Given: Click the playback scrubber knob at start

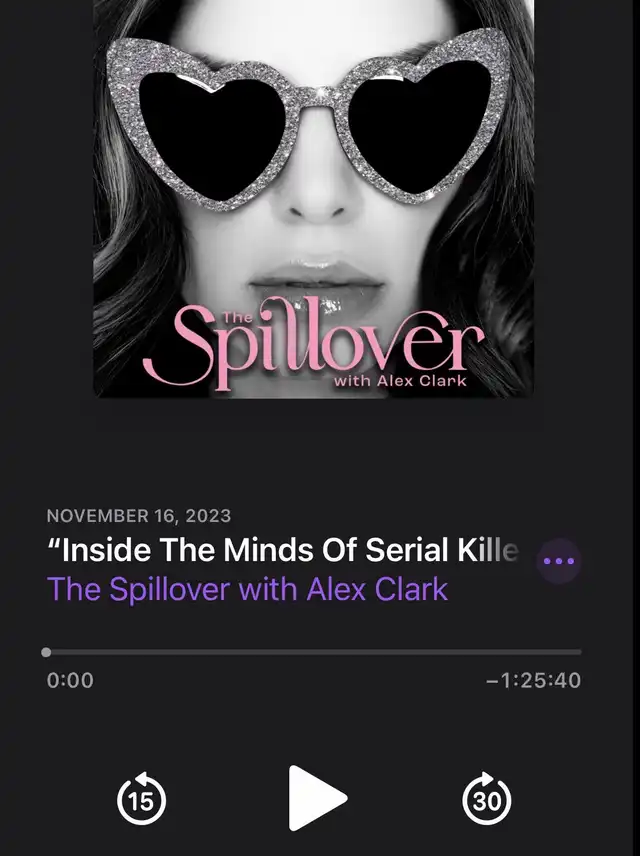Looking at the screenshot, I should tap(46, 652).
